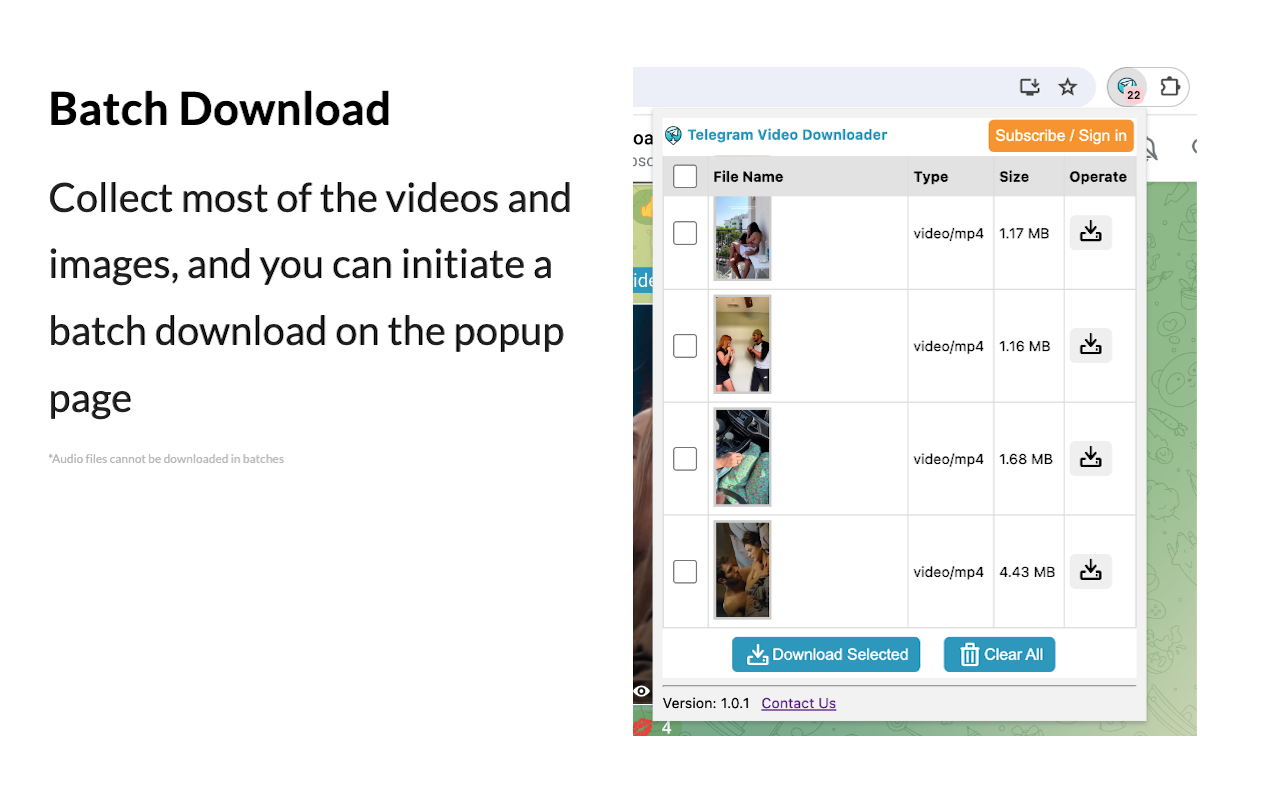
Task: Click the install-app icon in the address bar
Action: click(x=1029, y=87)
